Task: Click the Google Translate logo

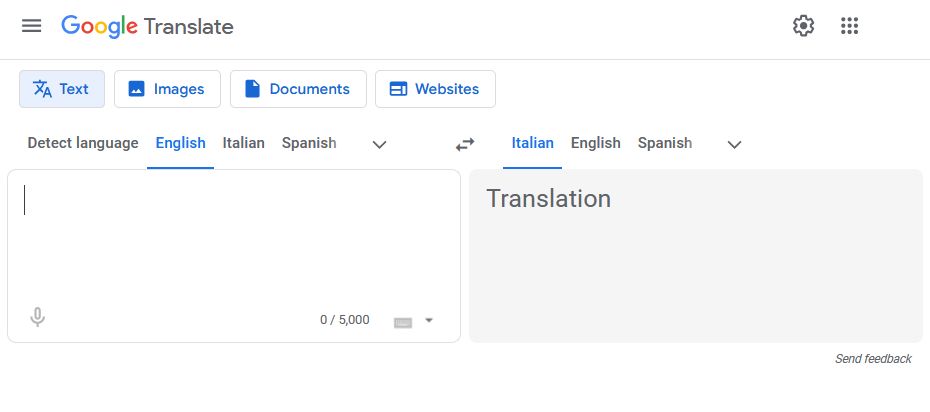Action: coord(147,26)
